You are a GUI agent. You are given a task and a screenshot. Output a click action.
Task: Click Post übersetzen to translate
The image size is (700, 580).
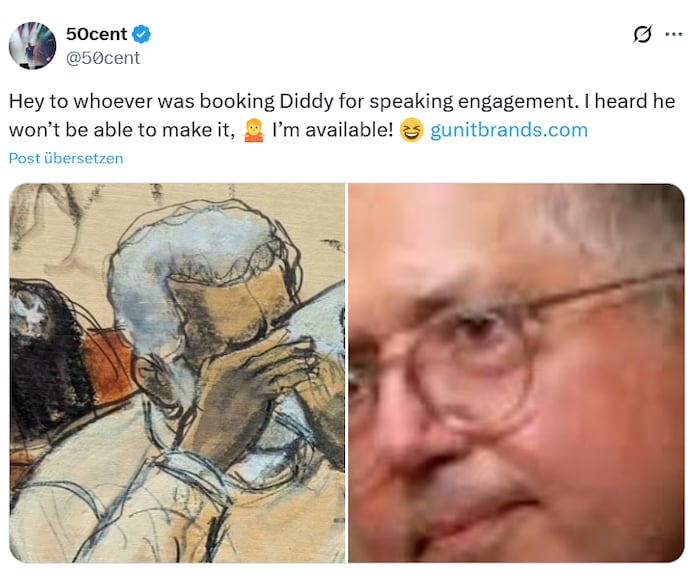click(66, 158)
